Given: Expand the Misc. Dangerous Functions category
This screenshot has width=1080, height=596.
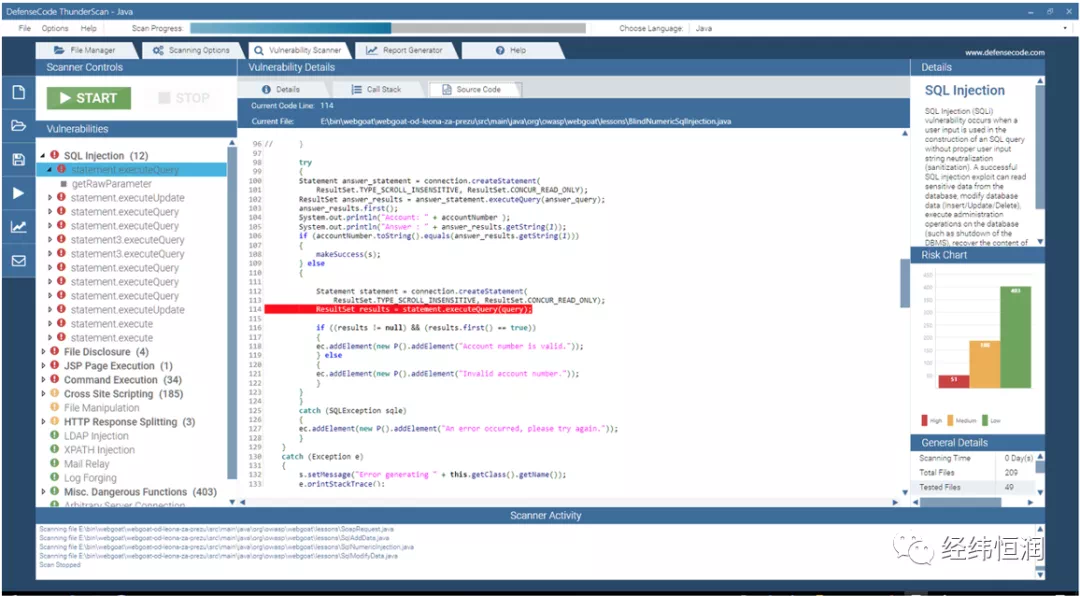Looking at the screenshot, I should click(43, 492).
